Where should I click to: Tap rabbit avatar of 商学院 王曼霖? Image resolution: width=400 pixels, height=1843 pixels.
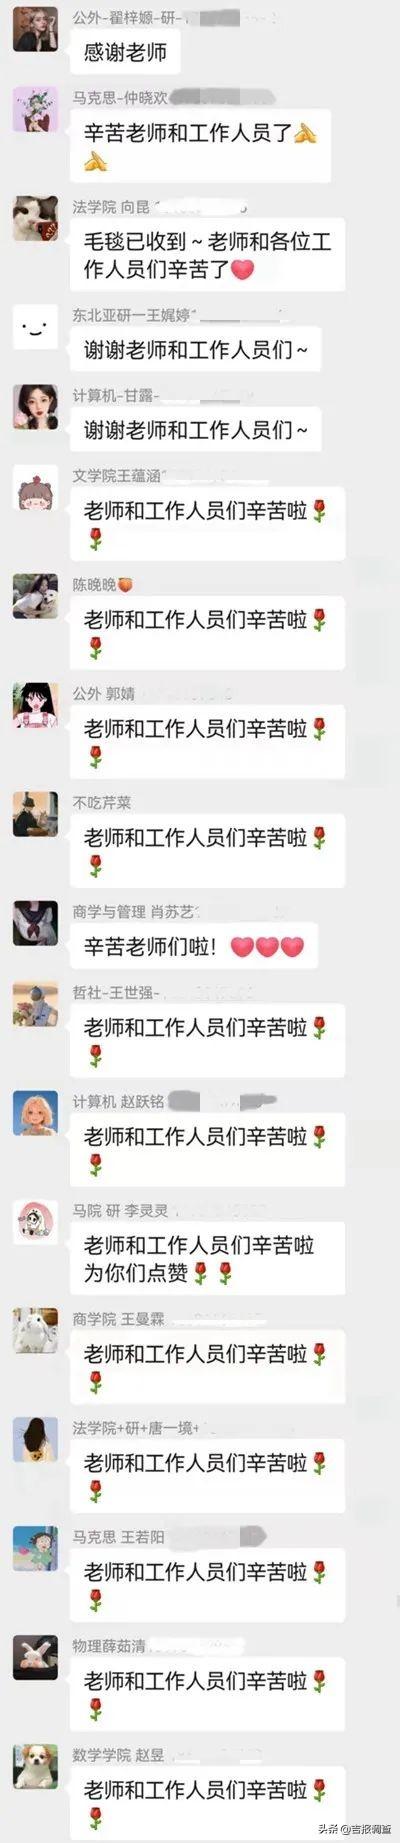(x=35, y=1330)
